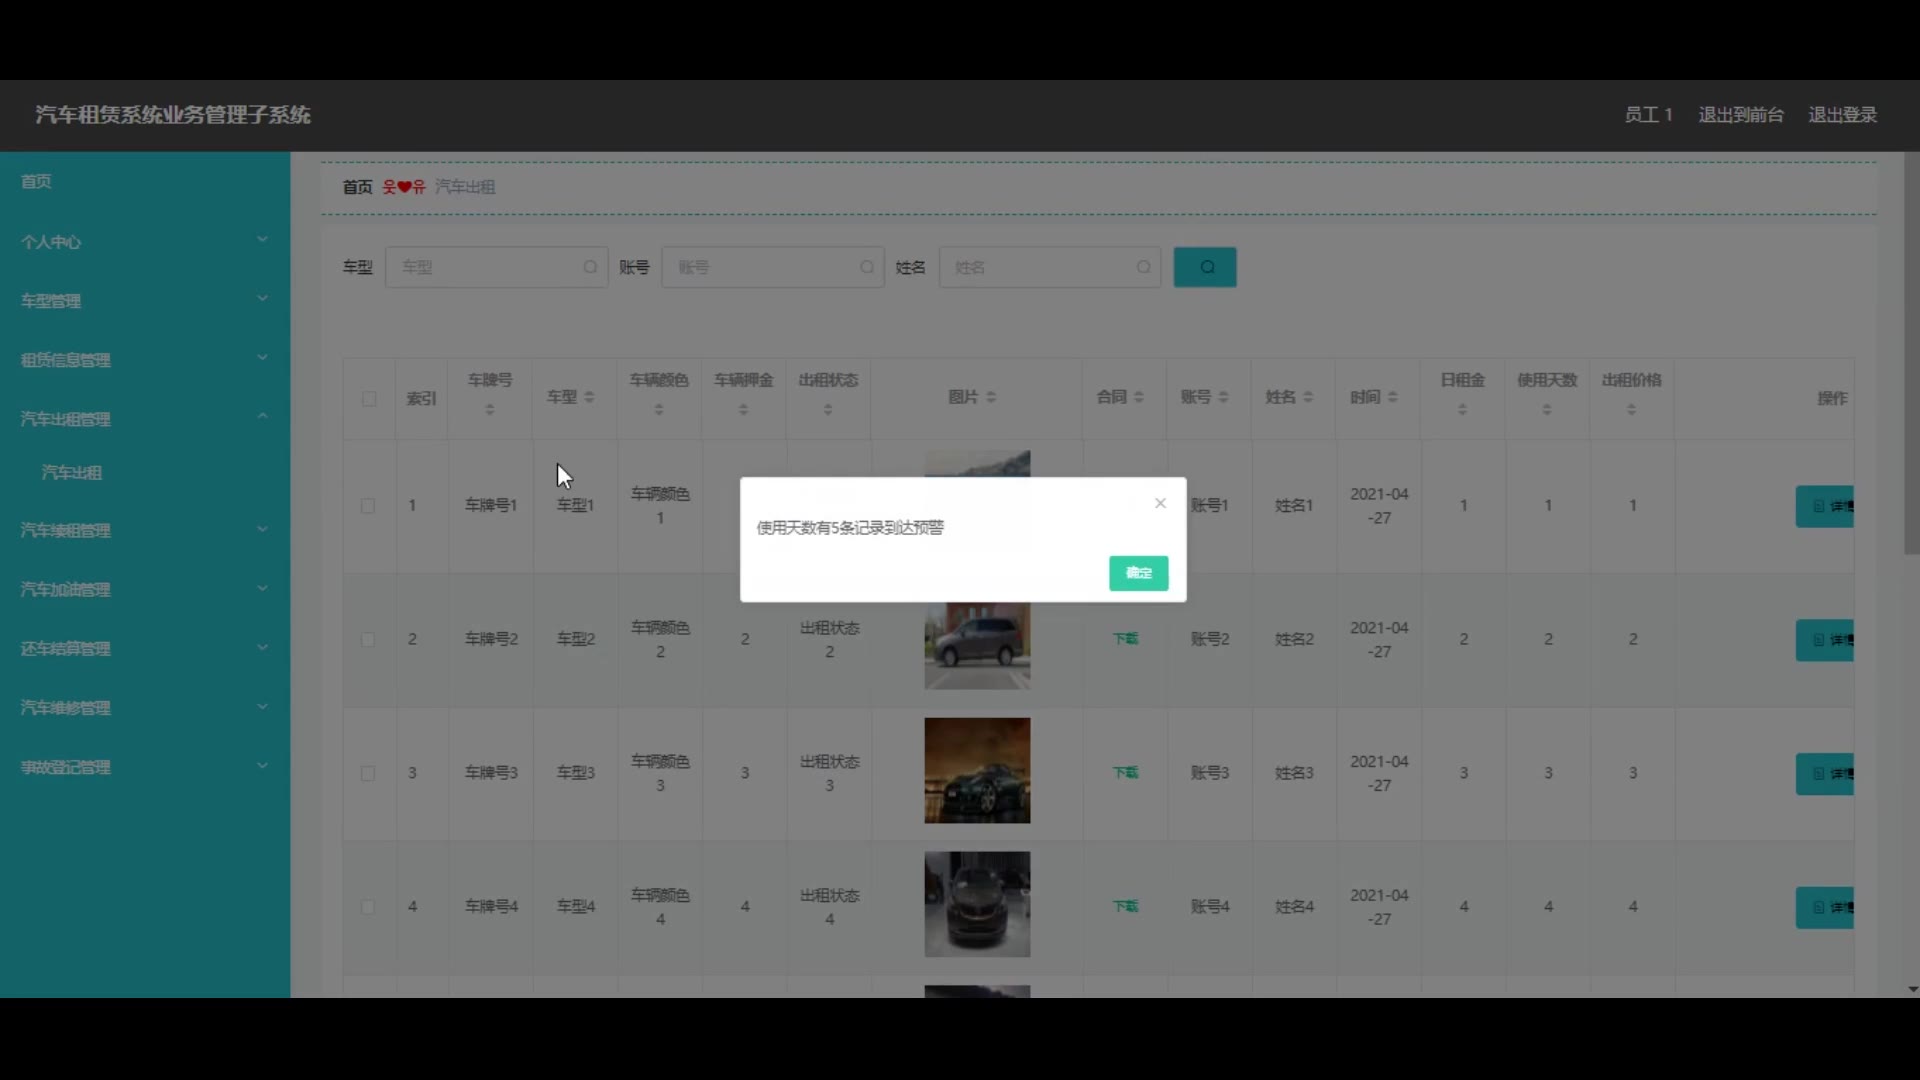
Task: Sort table by 车牌号 column arrows
Action: click(x=489, y=409)
